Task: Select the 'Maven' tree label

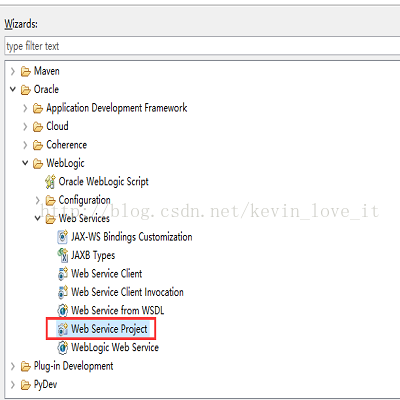Action: (47, 71)
